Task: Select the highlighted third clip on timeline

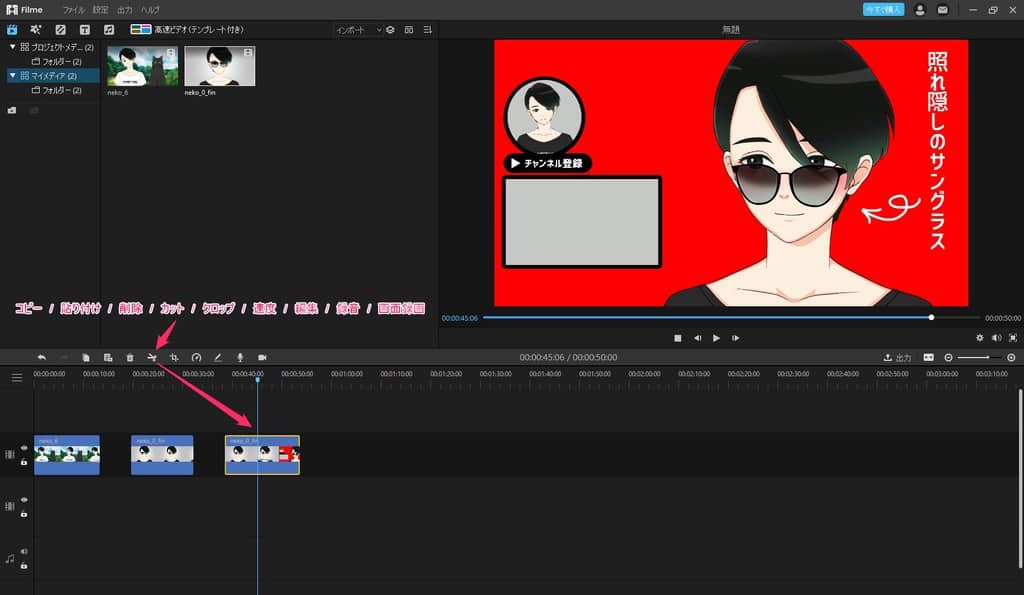Action: pyautogui.click(x=263, y=455)
